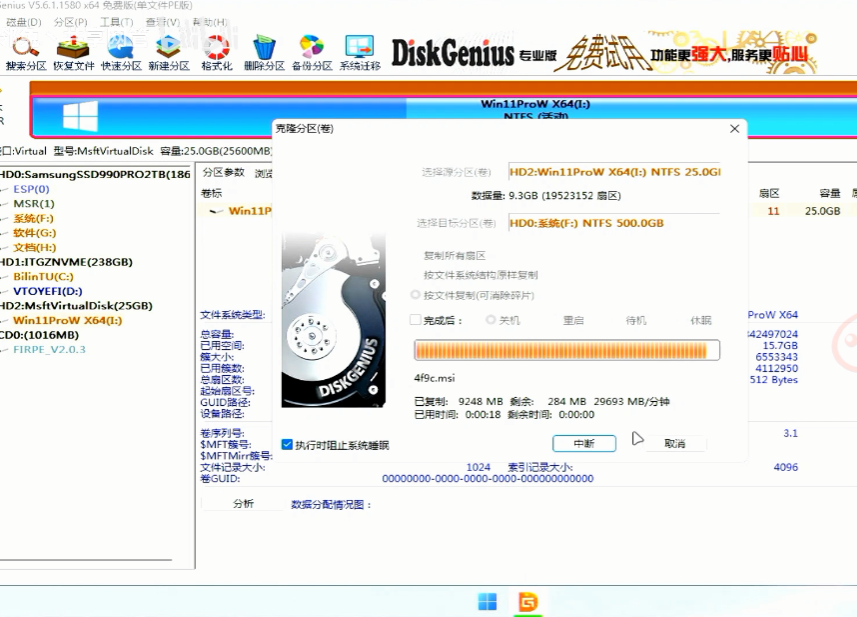The width and height of the screenshot is (857, 617).
Task: Click the Windows logo on partition map
Action: [80, 116]
